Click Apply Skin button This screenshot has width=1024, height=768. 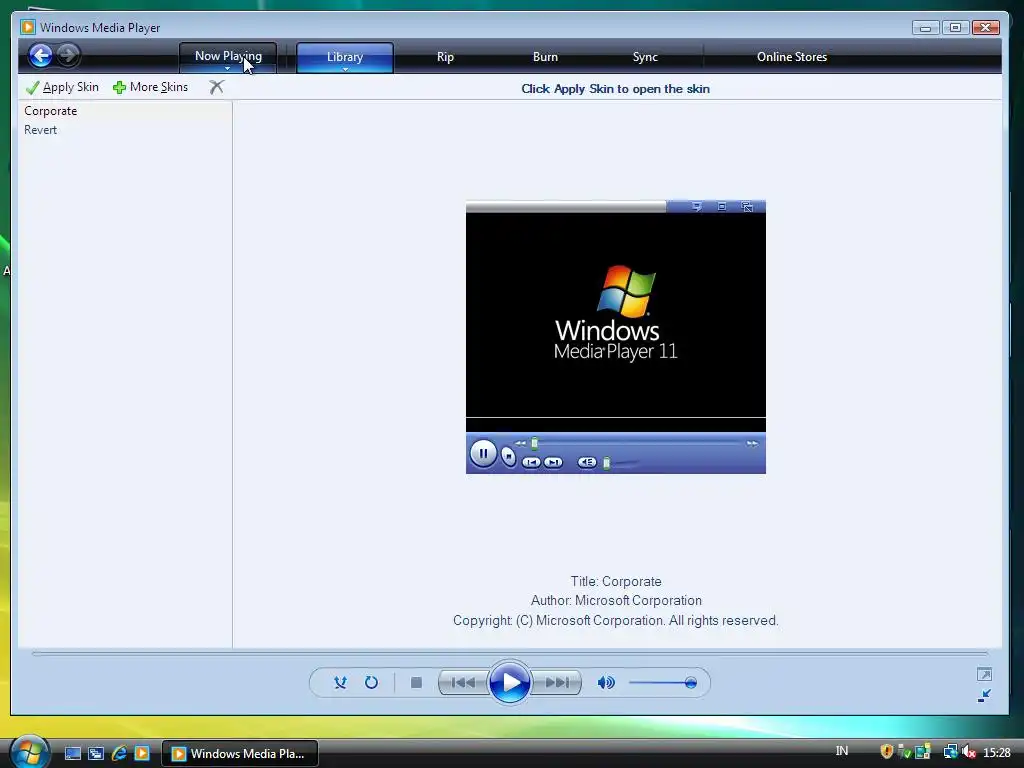click(x=62, y=87)
